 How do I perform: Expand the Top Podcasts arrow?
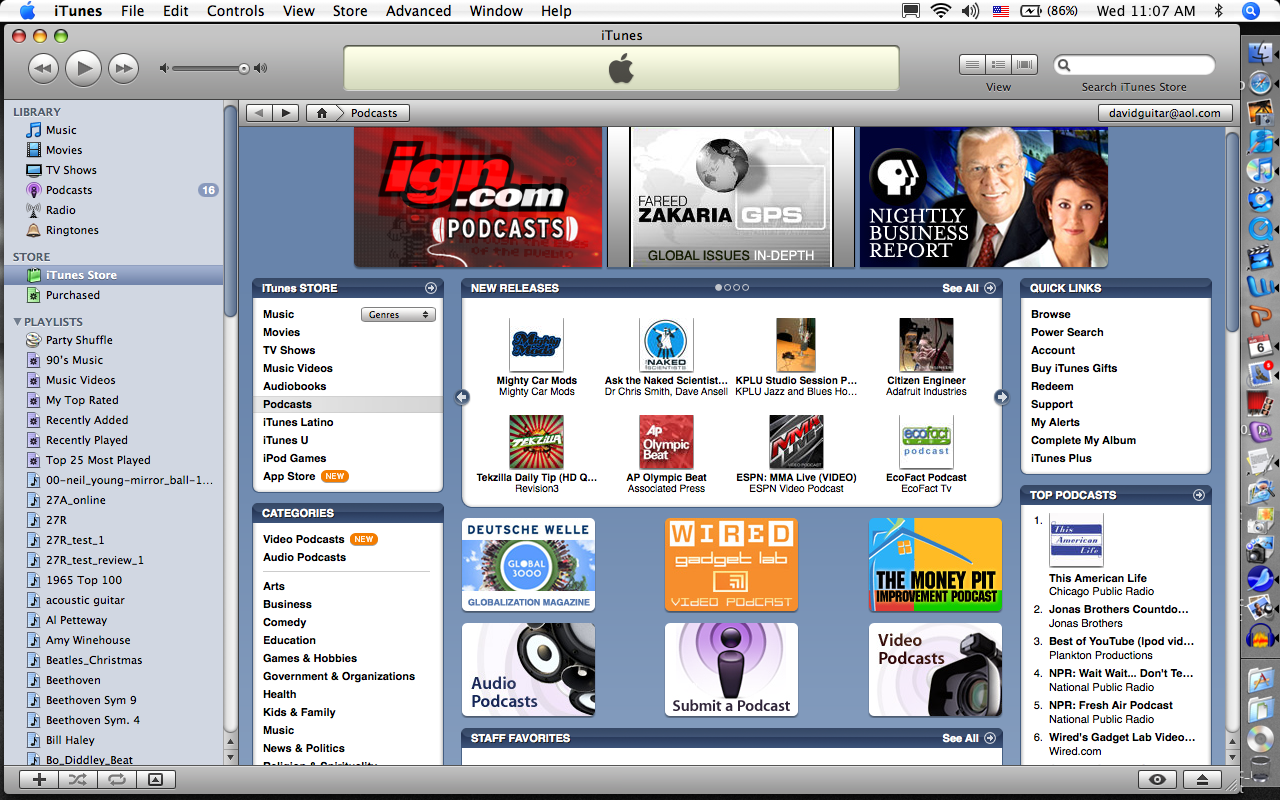(1199, 495)
